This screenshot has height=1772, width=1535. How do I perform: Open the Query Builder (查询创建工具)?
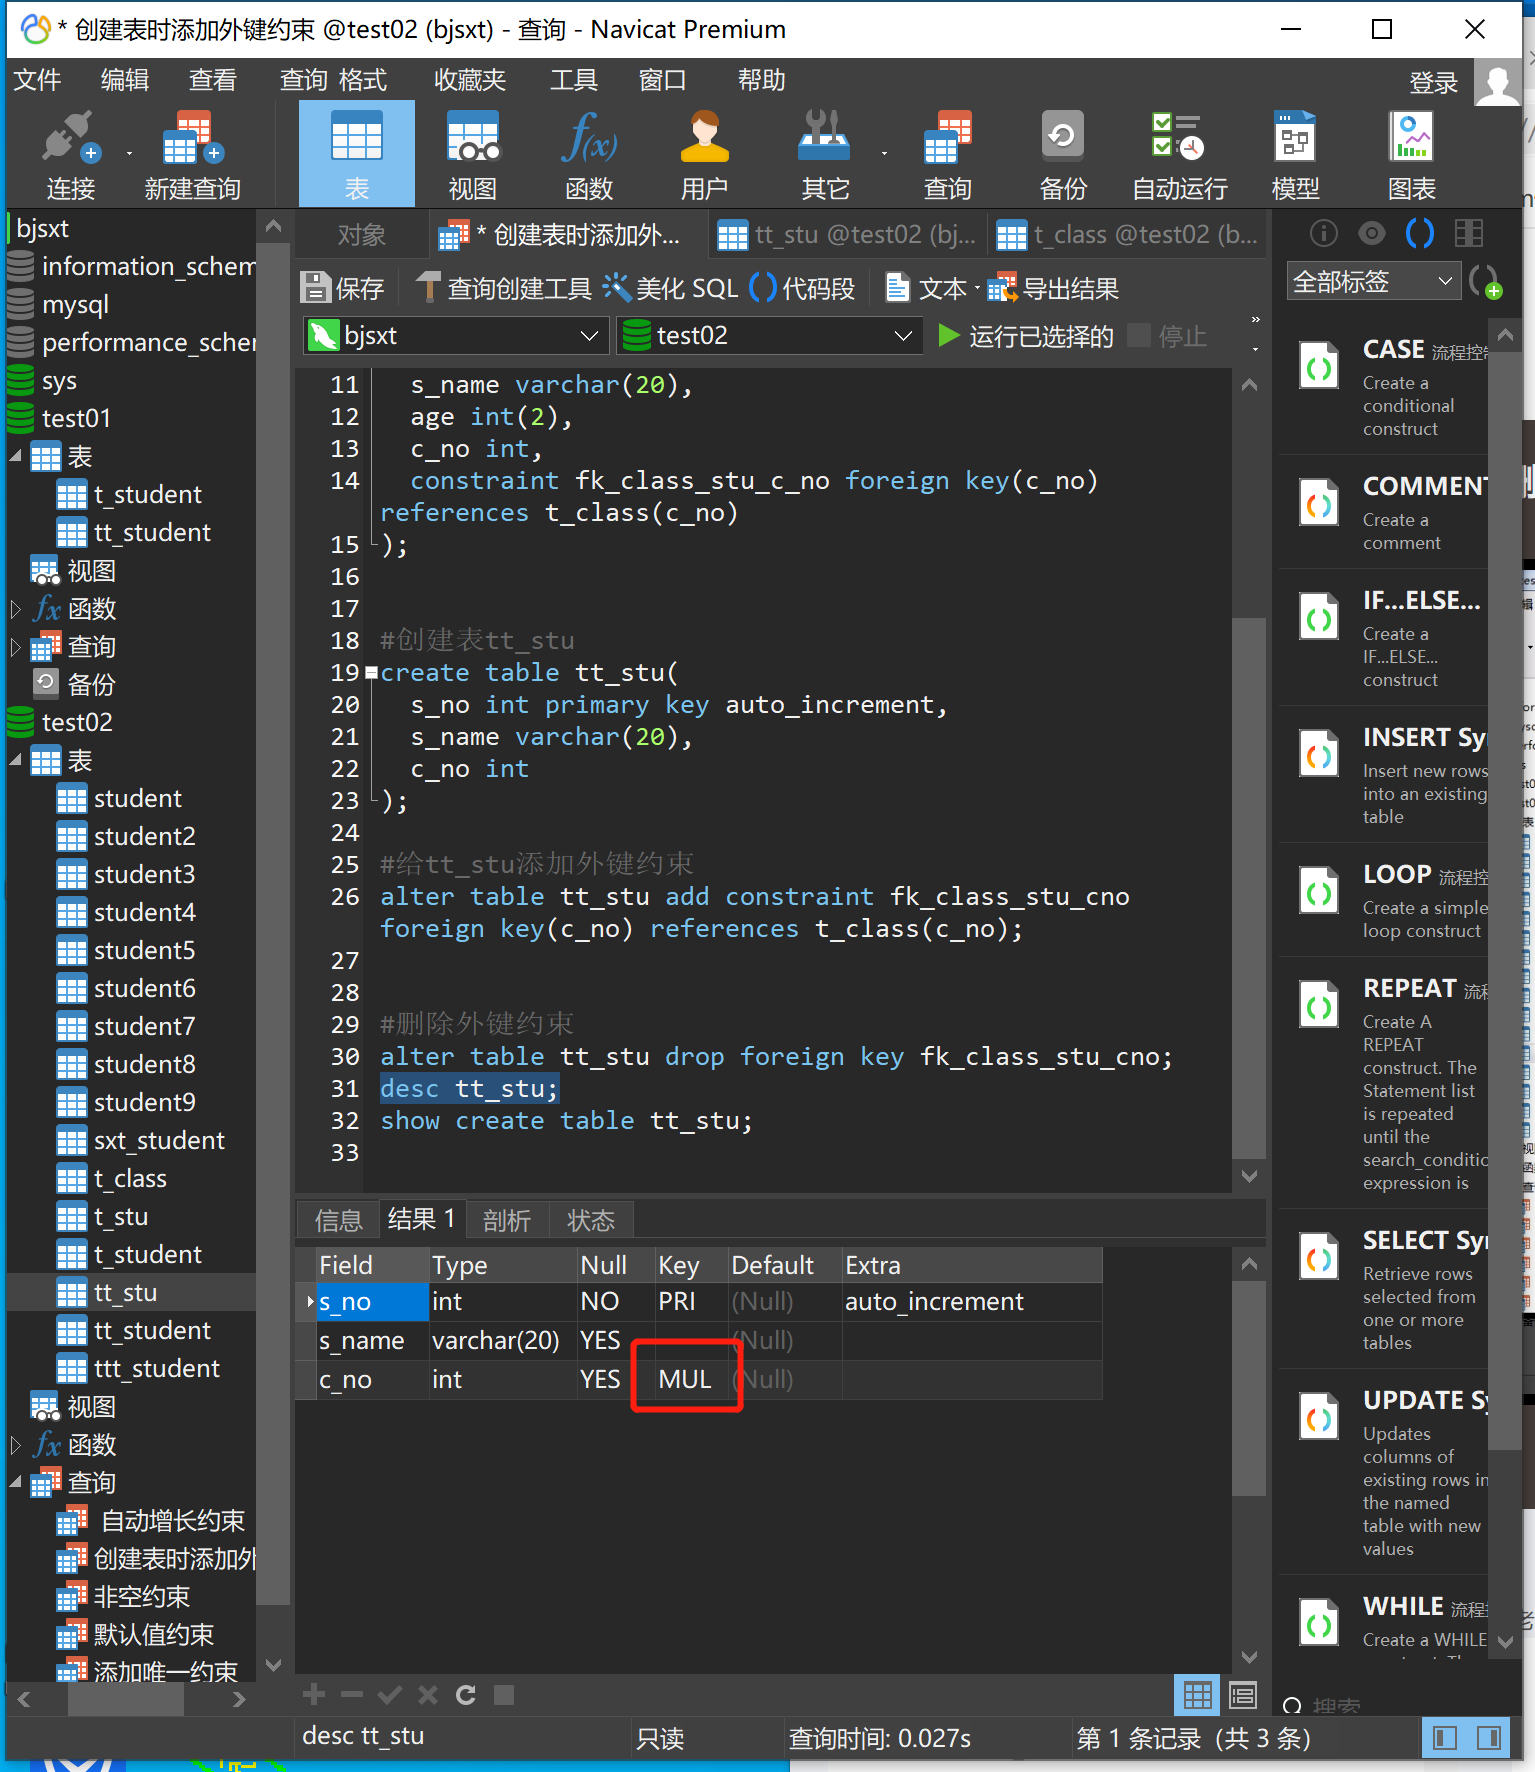point(505,288)
